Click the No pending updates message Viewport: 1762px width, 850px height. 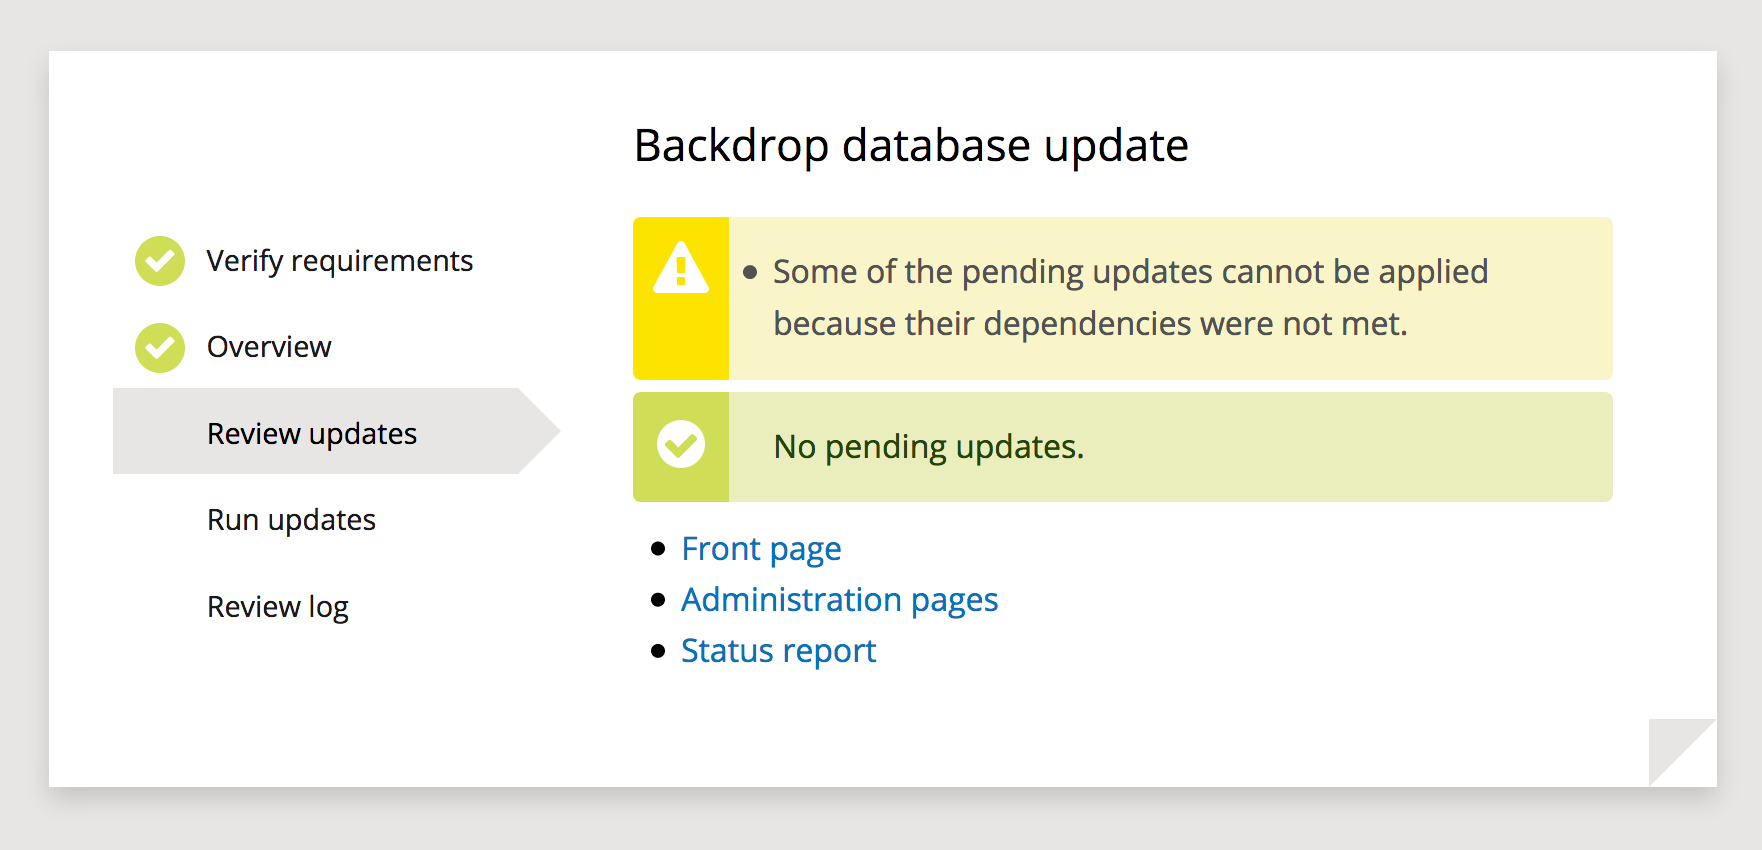[x=929, y=447]
